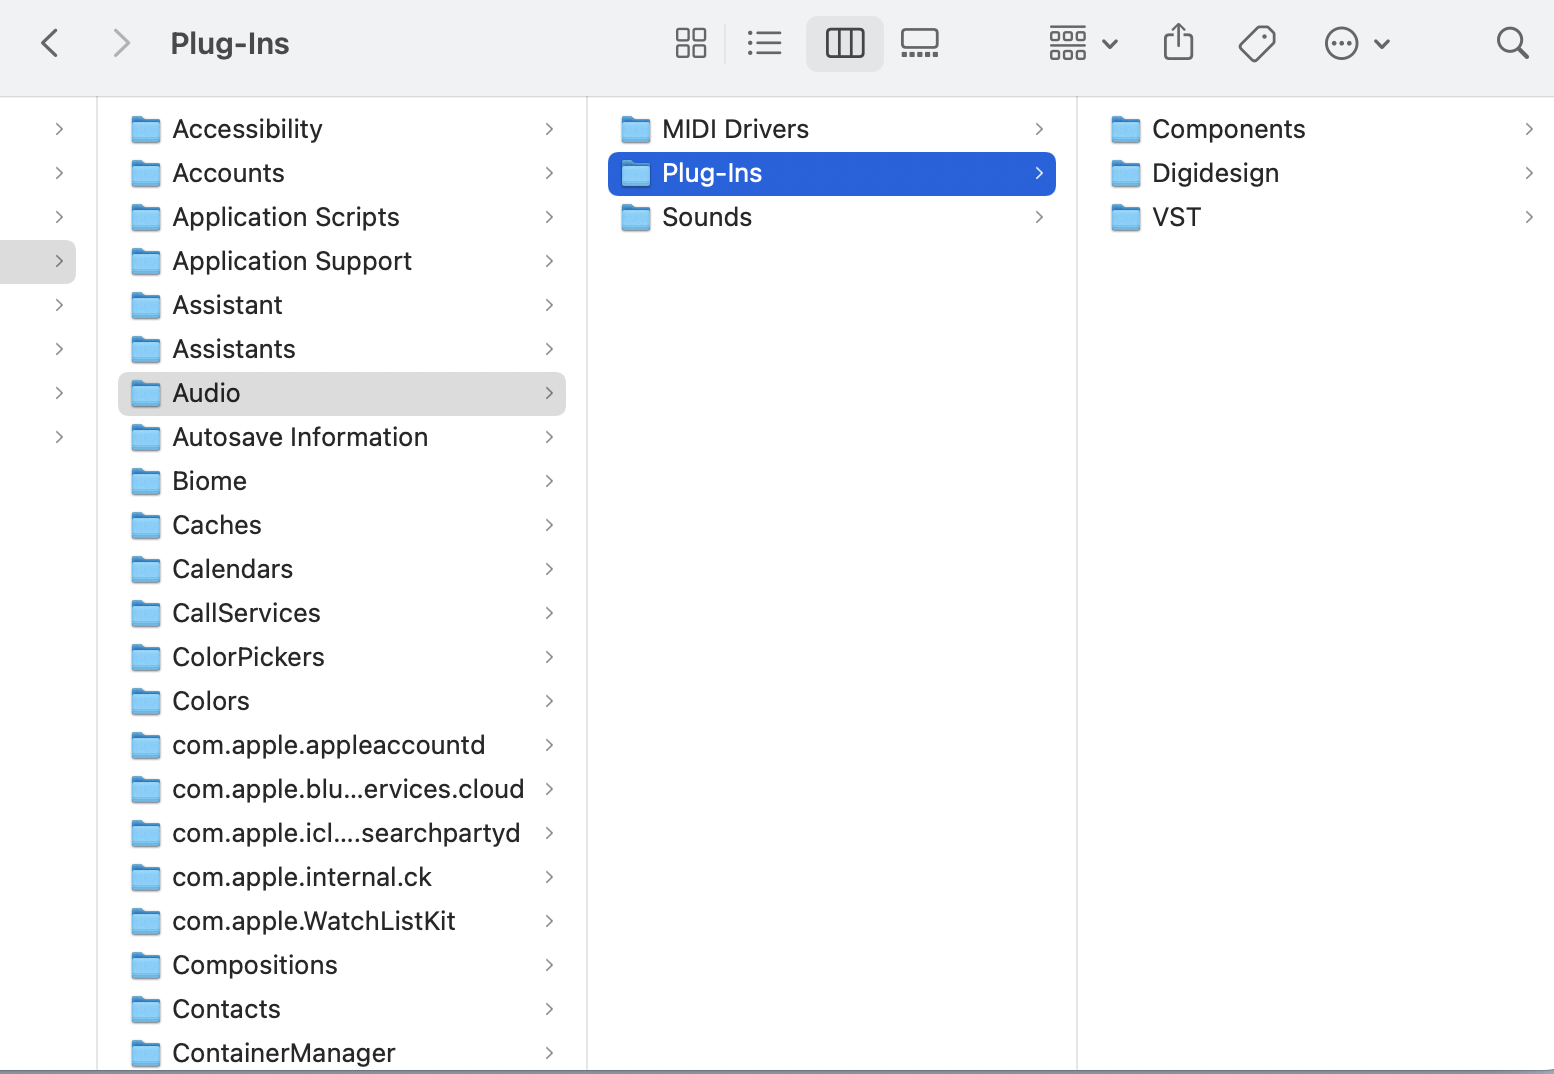
Task: Click the VST folder icon
Action: click(1126, 217)
